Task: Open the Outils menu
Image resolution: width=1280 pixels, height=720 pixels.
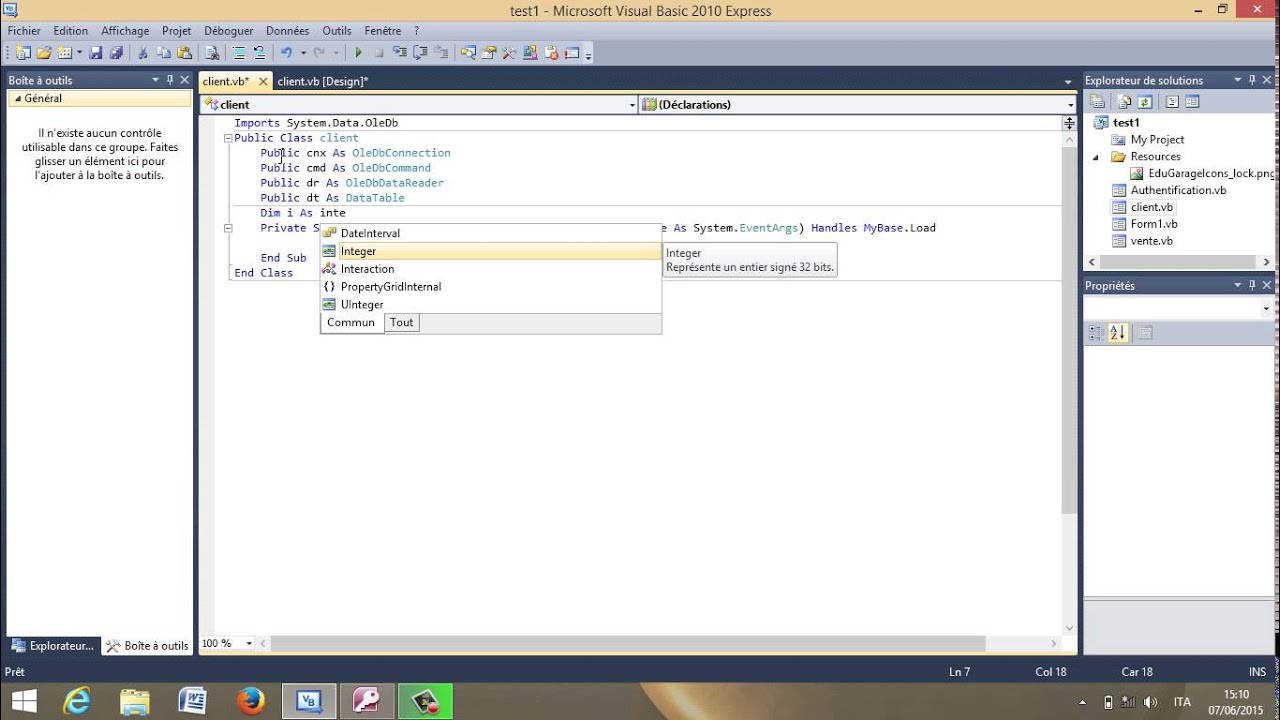Action: coord(337,31)
